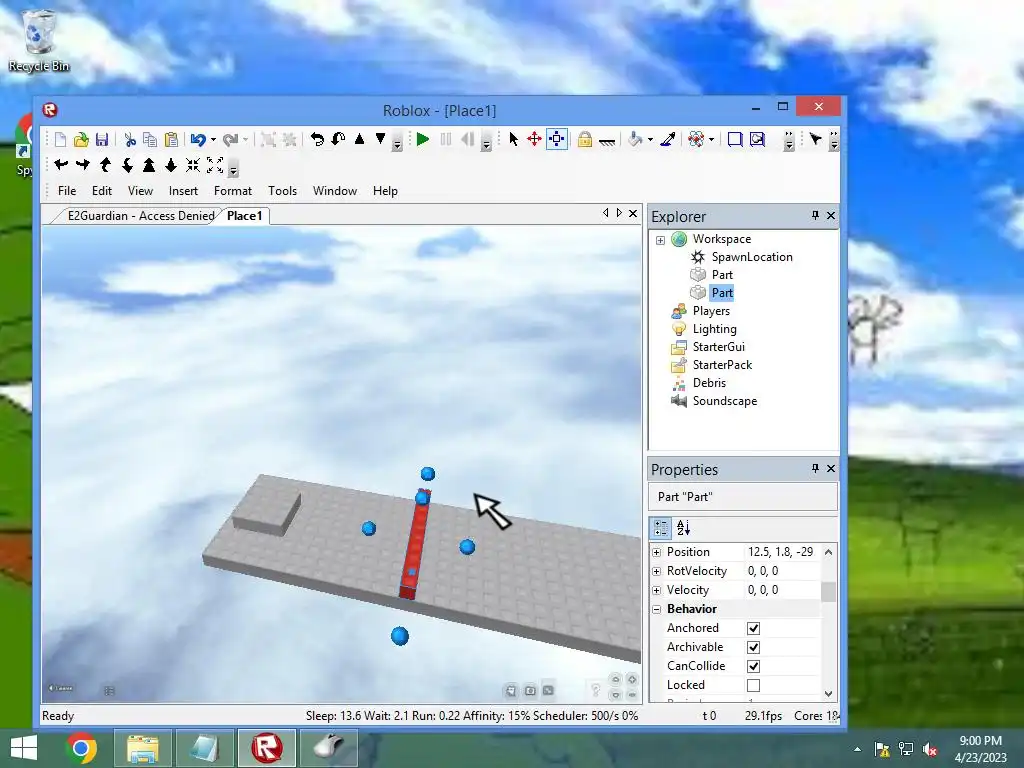Switch to E2Guardian - Access Denied tab
The height and width of the screenshot is (768, 1024).
pyautogui.click(x=140, y=216)
